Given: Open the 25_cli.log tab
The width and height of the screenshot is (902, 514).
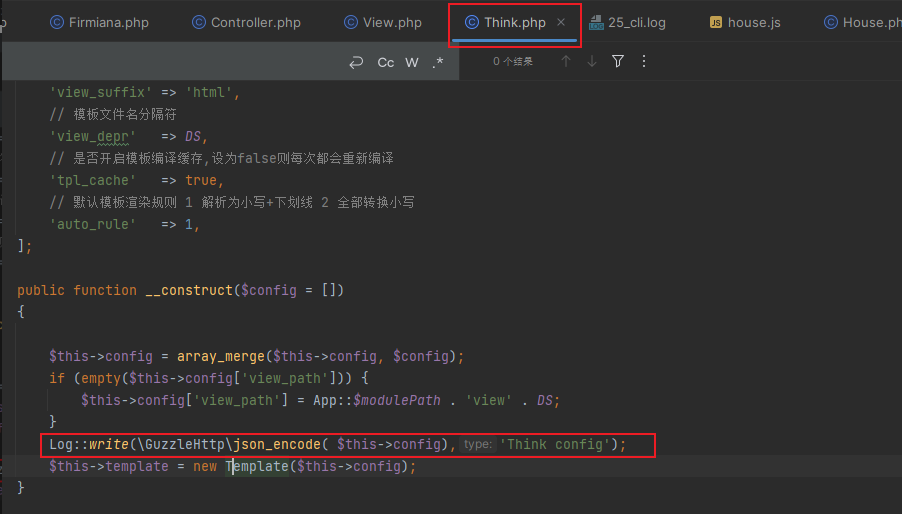Looking at the screenshot, I should tap(628, 22).
